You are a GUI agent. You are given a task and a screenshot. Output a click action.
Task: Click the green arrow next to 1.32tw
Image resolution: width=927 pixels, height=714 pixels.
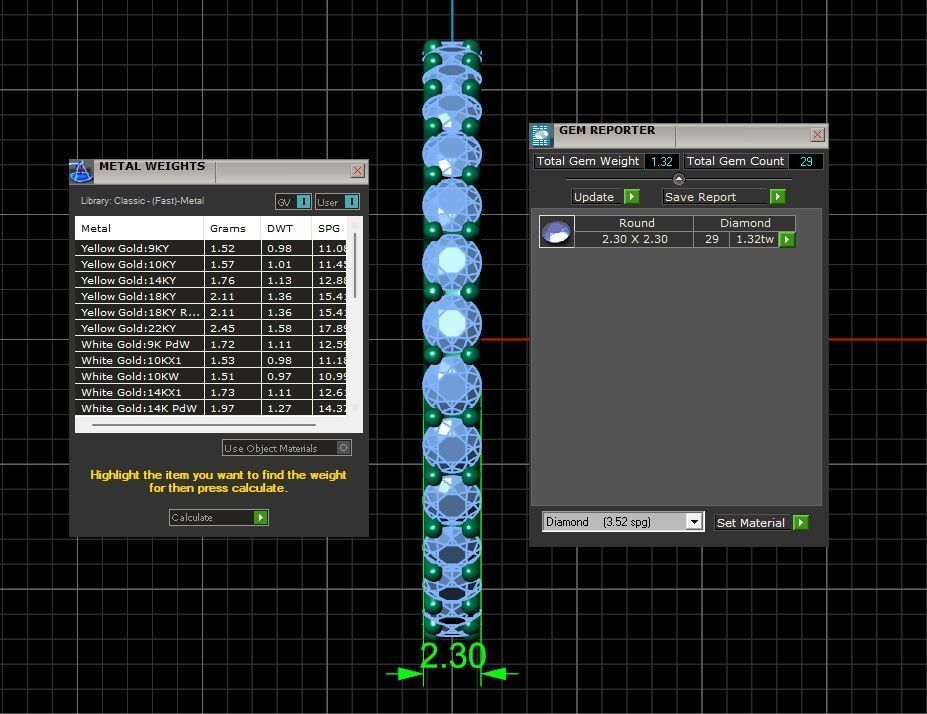[787, 239]
